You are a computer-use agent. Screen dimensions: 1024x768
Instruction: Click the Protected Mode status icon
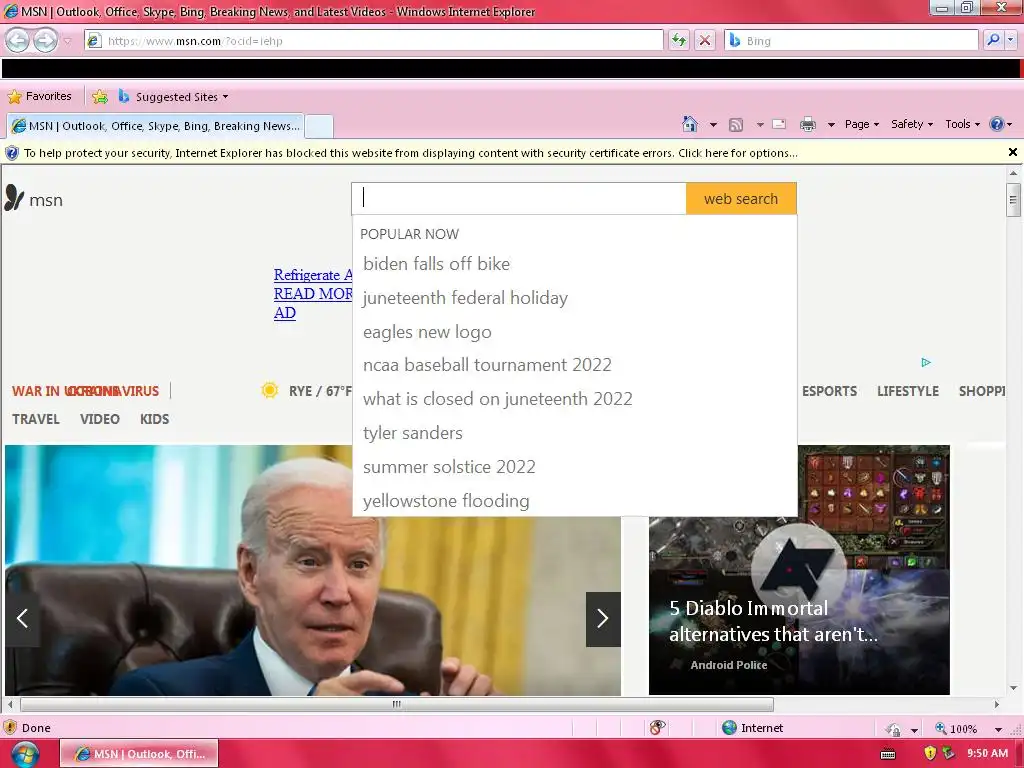(893, 729)
